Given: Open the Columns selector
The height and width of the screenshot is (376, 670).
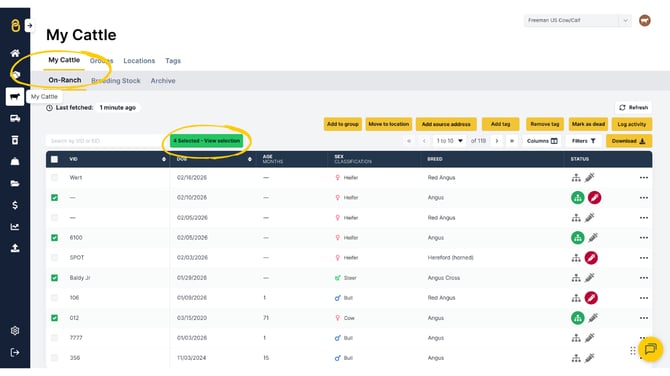Looking at the screenshot, I should 542,141.
